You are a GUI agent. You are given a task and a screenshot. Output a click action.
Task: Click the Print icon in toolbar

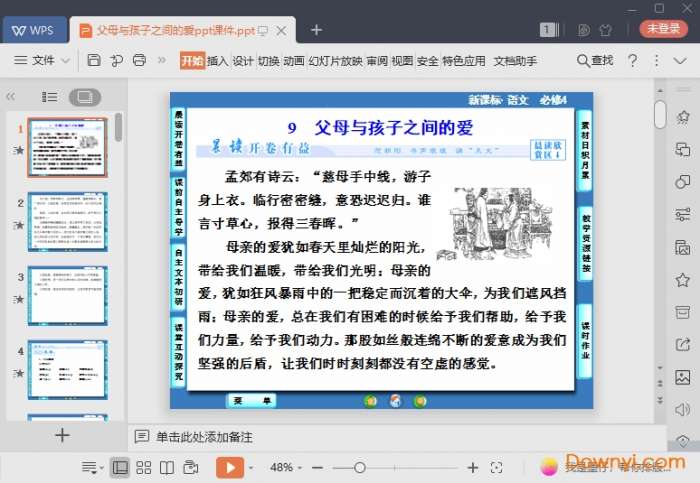(x=139, y=61)
